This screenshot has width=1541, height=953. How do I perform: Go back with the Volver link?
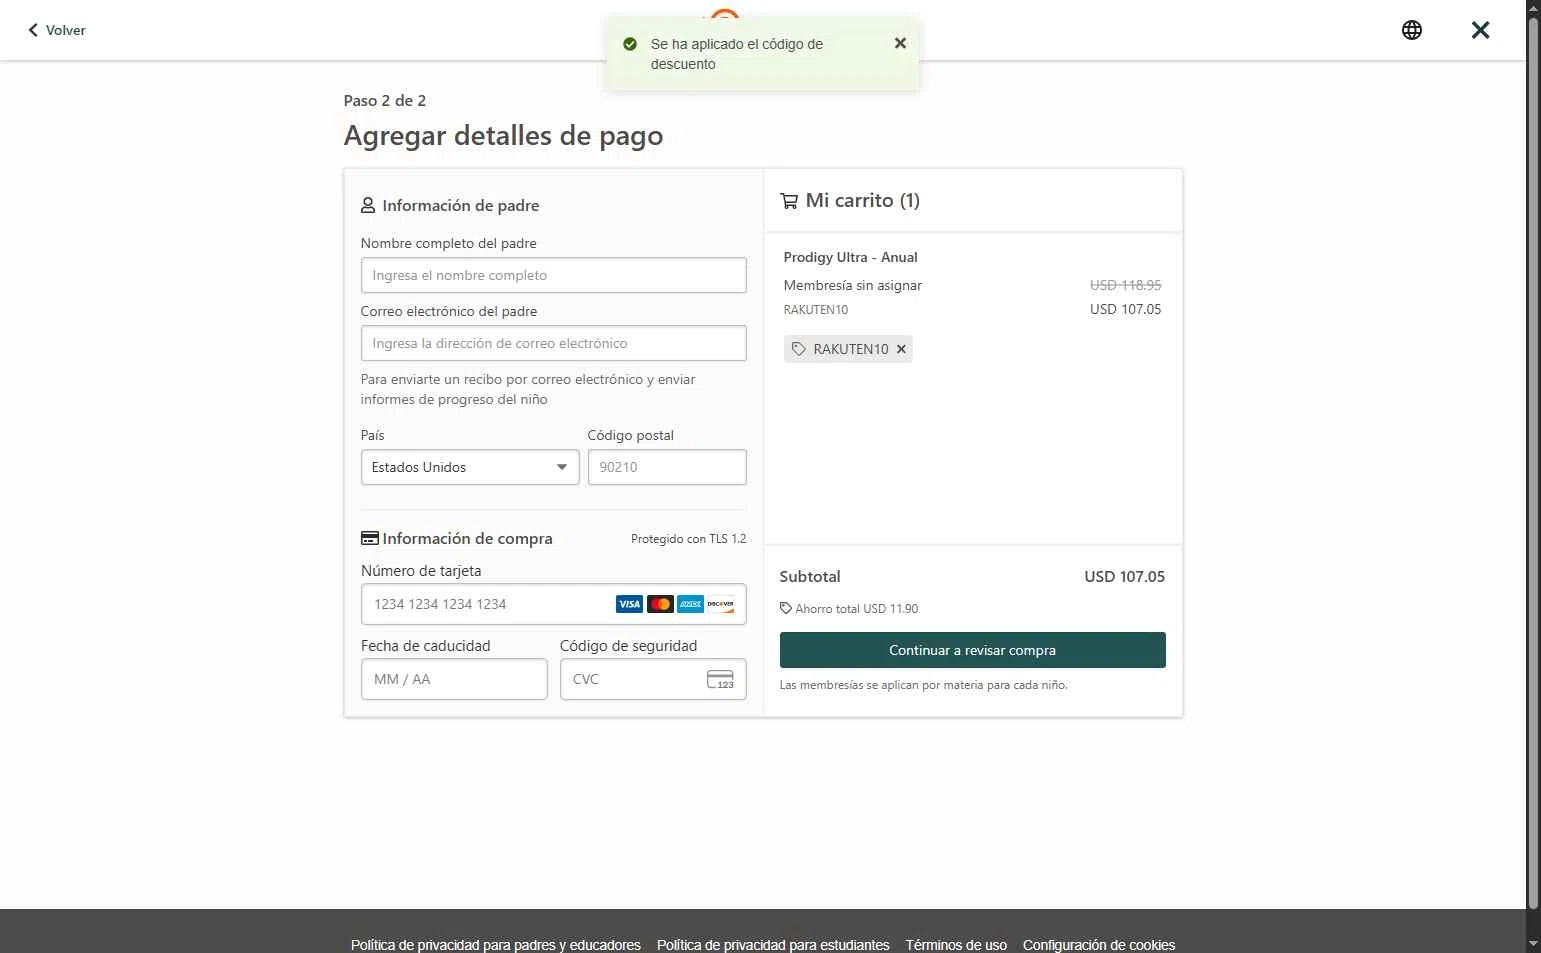coord(56,30)
